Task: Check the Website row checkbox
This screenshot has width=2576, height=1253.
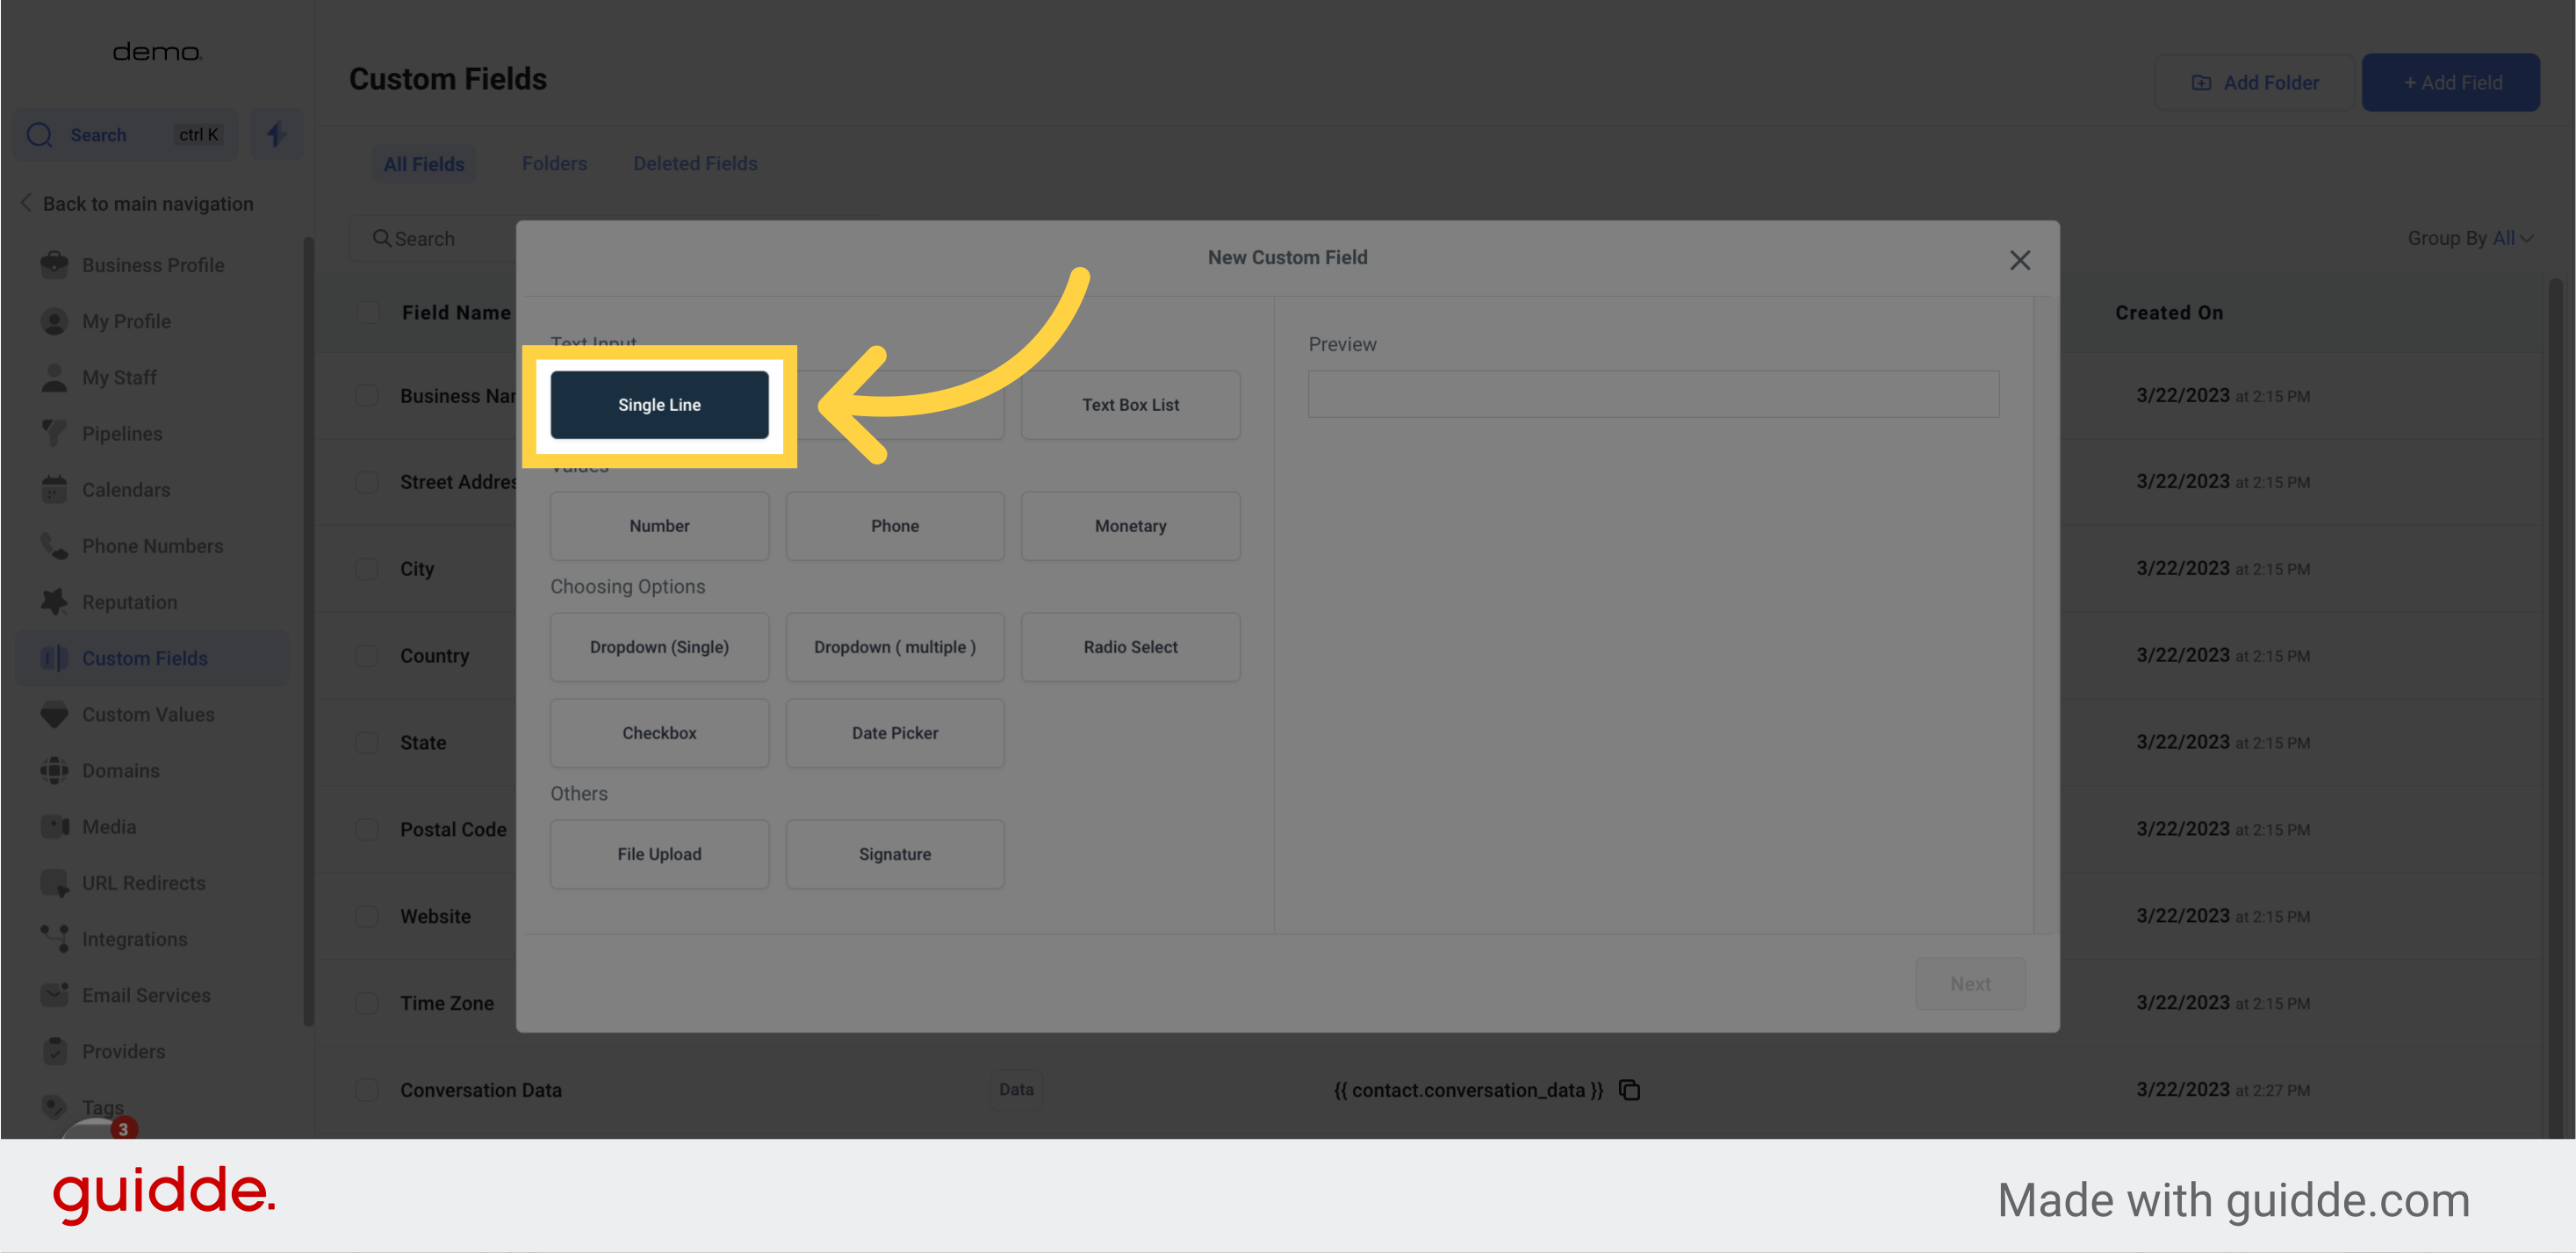Action: pyautogui.click(x=367, y=916)
